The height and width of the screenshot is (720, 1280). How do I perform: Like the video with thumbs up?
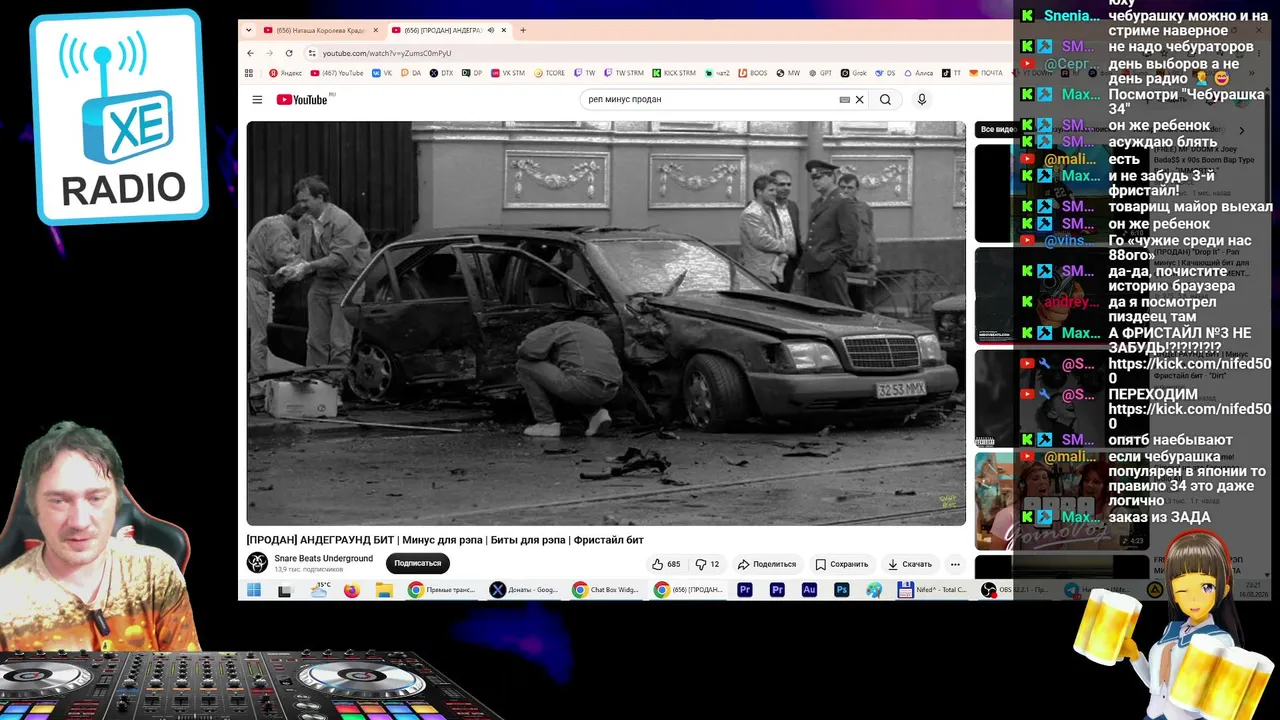(666, 564)
